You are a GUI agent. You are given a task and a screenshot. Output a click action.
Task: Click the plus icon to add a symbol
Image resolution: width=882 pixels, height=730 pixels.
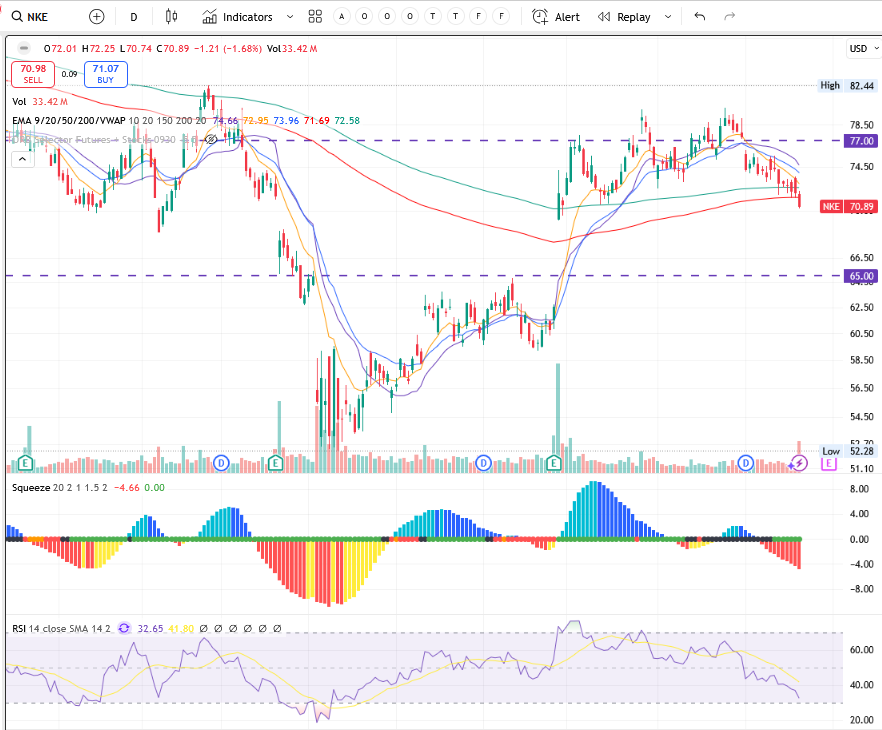(x=96, y=16)
